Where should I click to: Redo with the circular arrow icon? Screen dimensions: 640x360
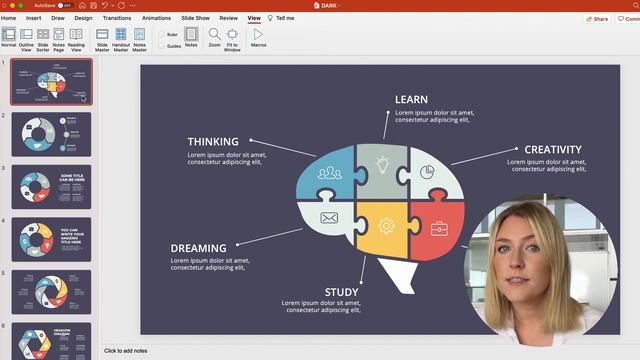121,5
